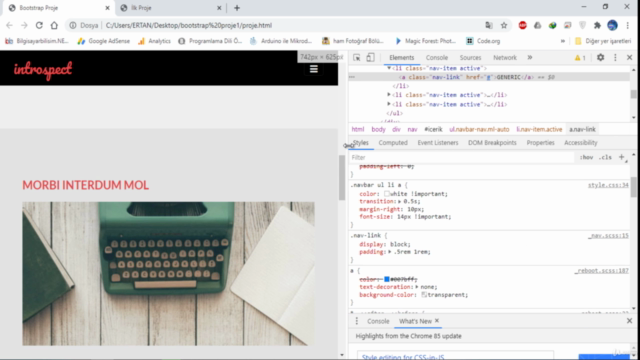
Task: Close the What's New drawer tab
Action: point(437,321)
